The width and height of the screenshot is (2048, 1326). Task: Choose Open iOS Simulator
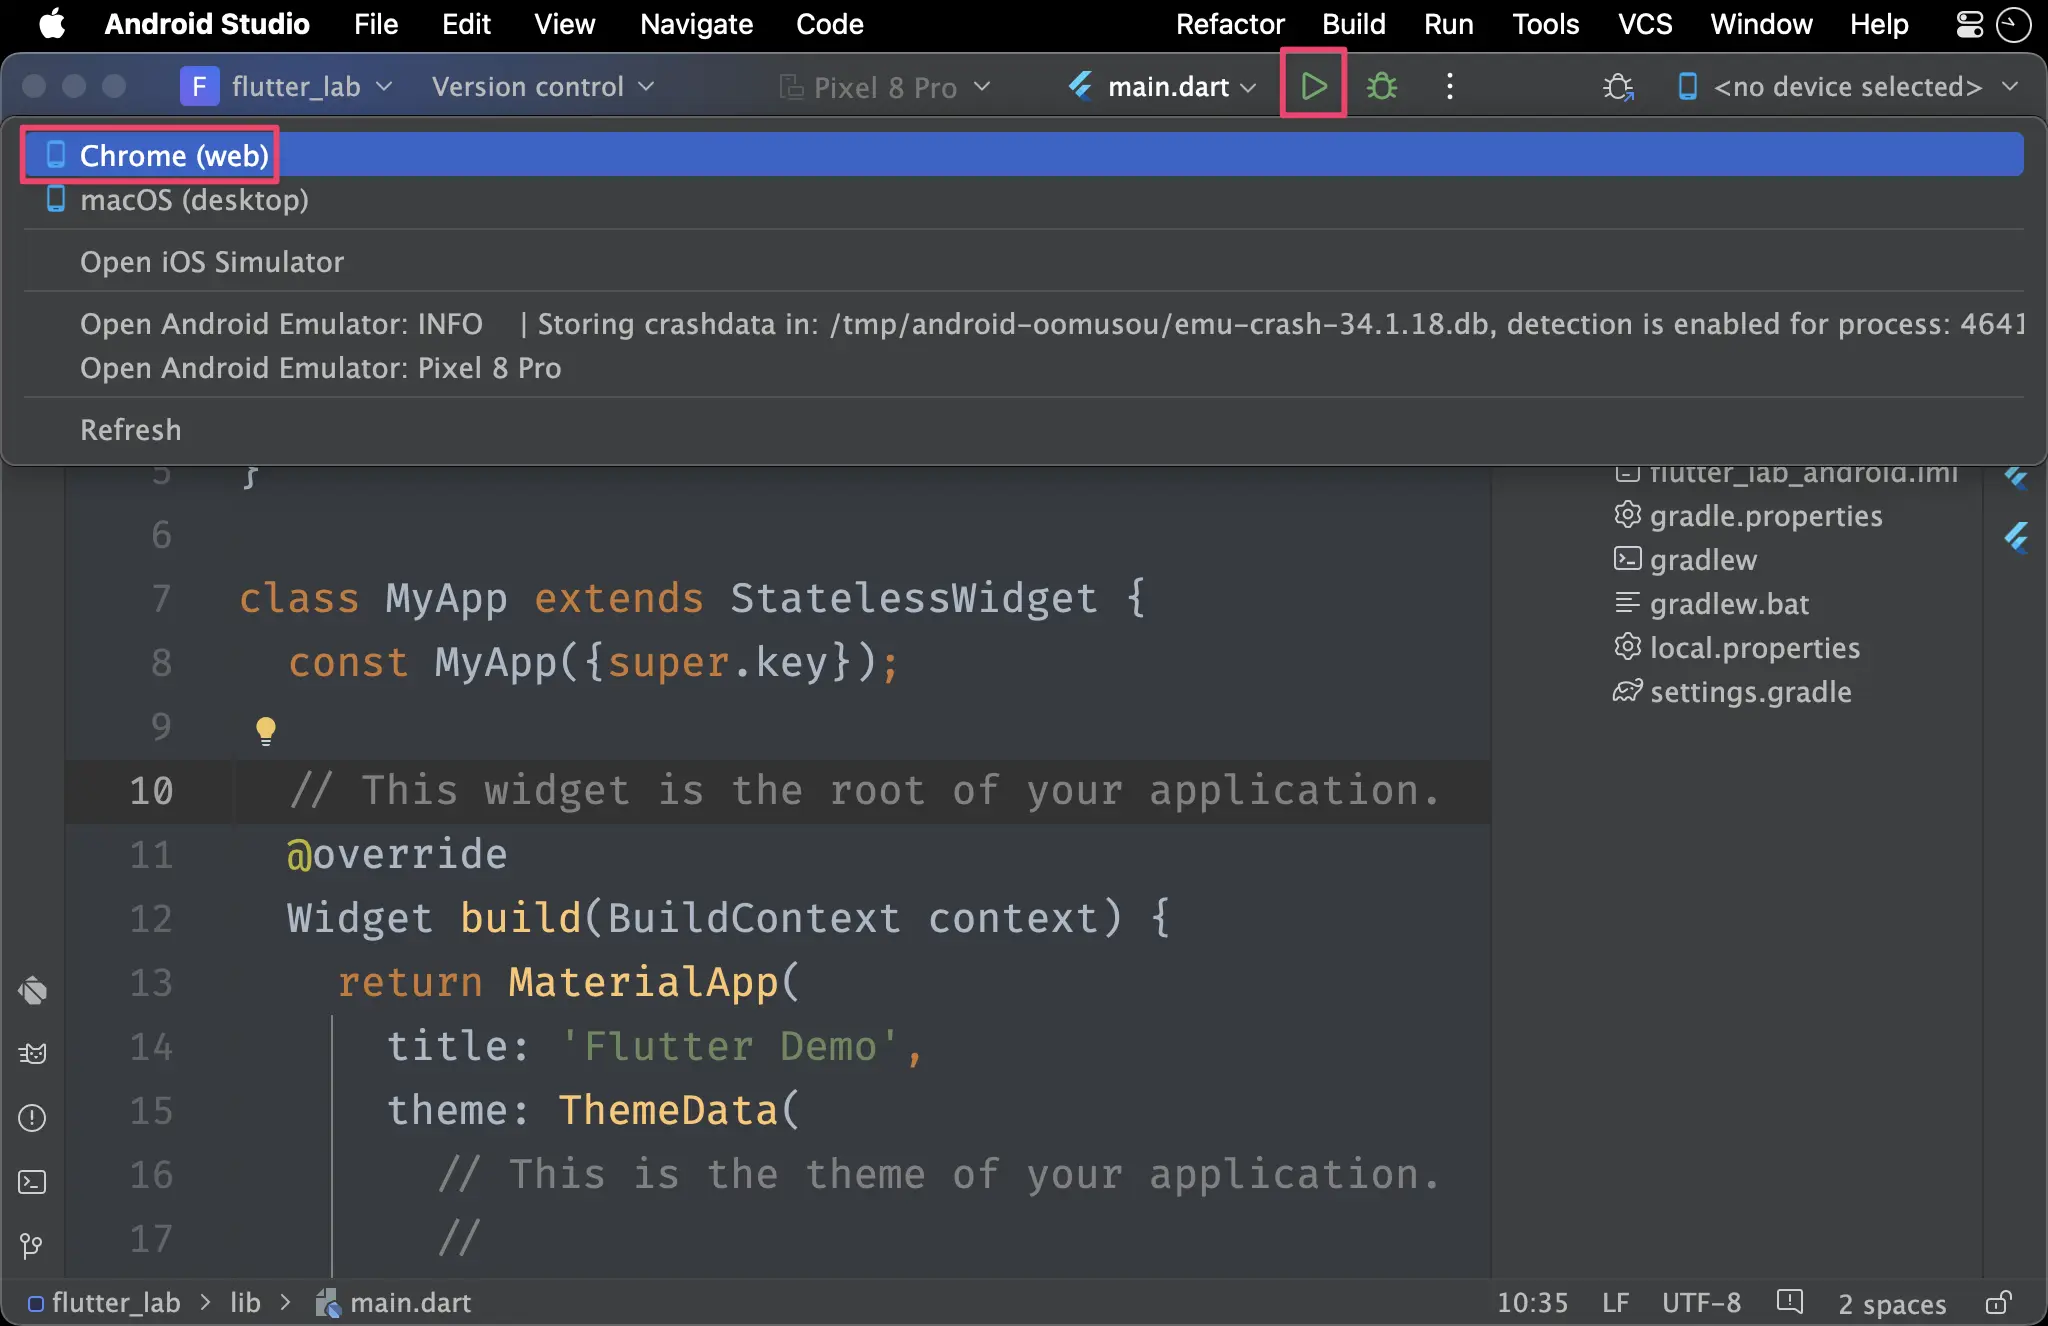(1023, 262)
